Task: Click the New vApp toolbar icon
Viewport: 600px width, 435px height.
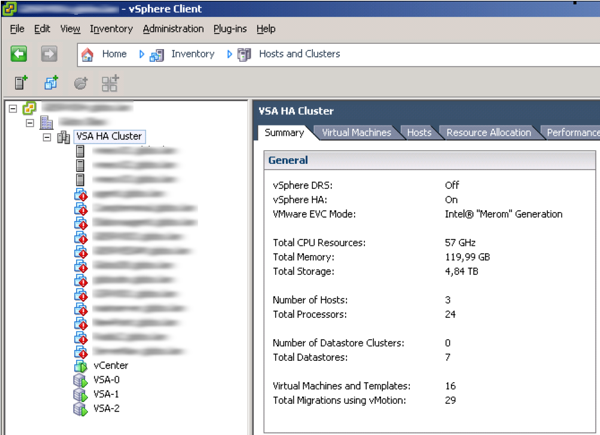Action: click(110, 83)
